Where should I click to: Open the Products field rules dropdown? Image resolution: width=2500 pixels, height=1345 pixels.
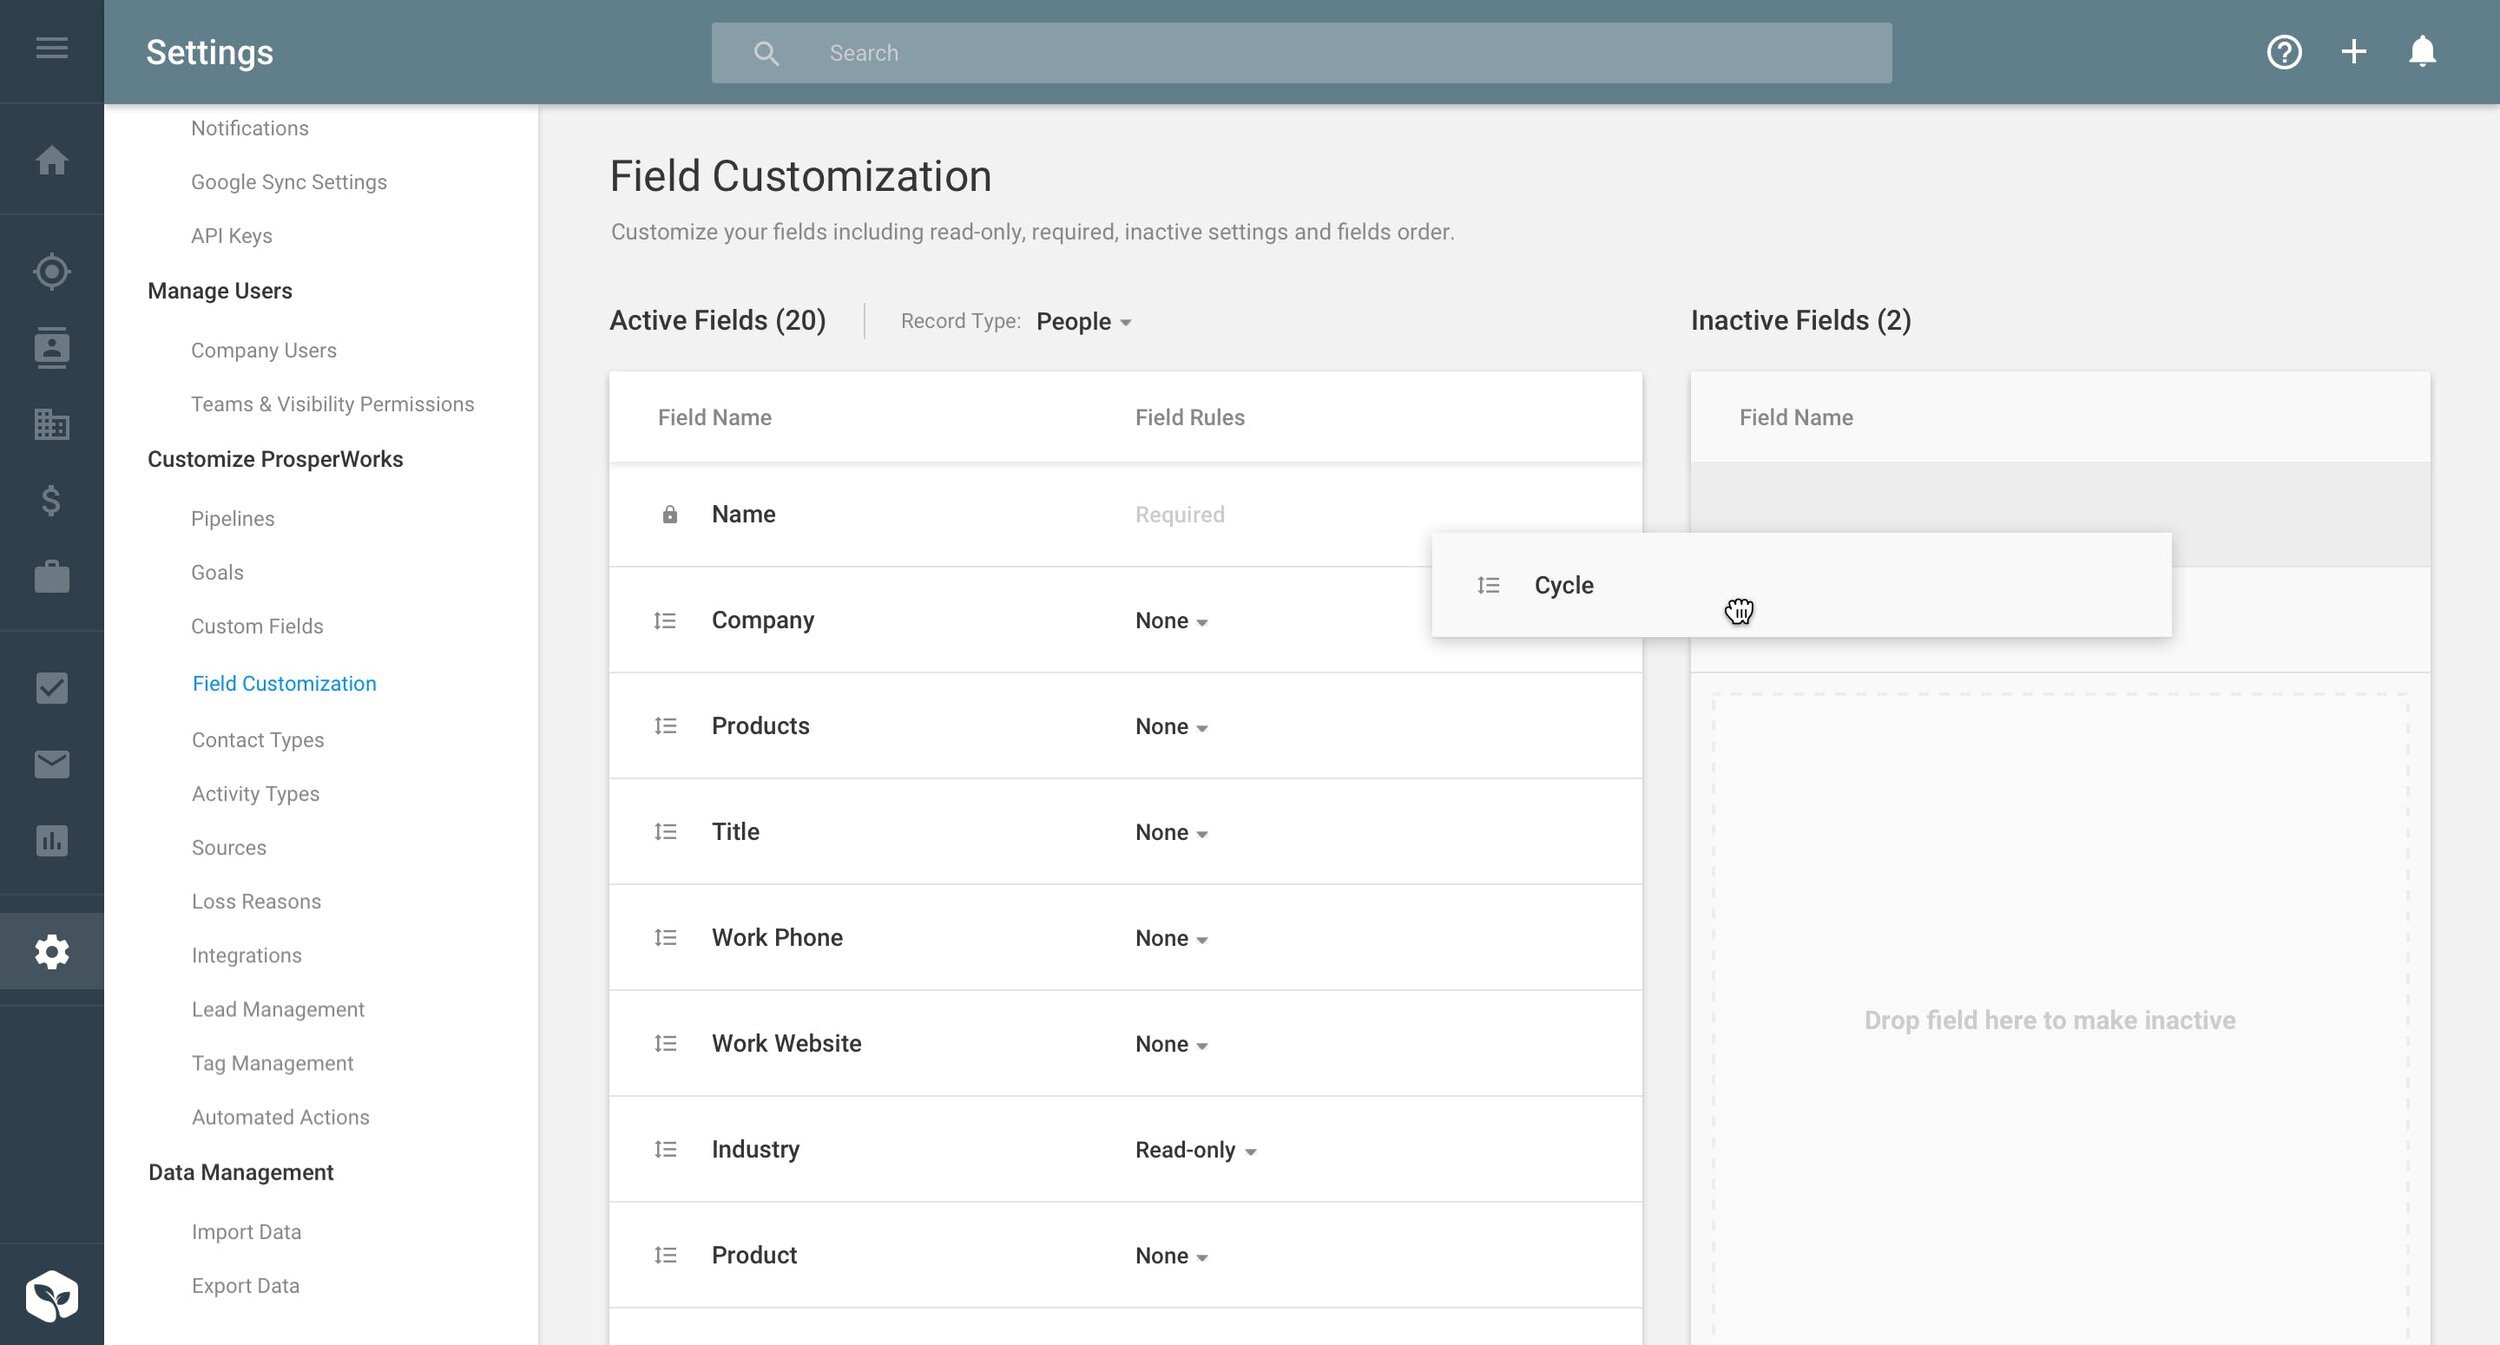pyautogui.click(x=1172, y=727)
